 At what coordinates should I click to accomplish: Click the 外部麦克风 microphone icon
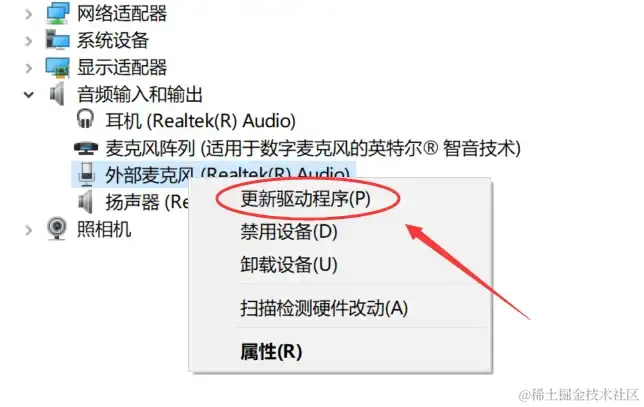click(86, 174)
